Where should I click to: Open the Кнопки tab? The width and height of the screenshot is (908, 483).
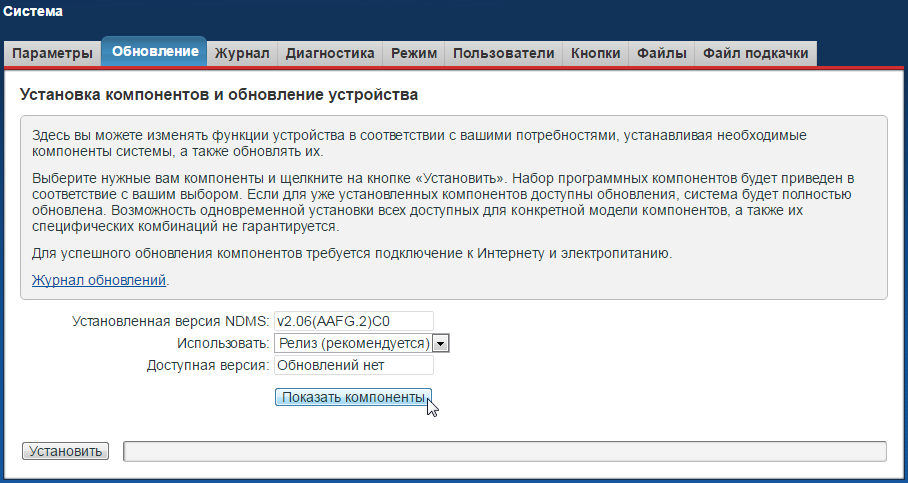point(596,53)
